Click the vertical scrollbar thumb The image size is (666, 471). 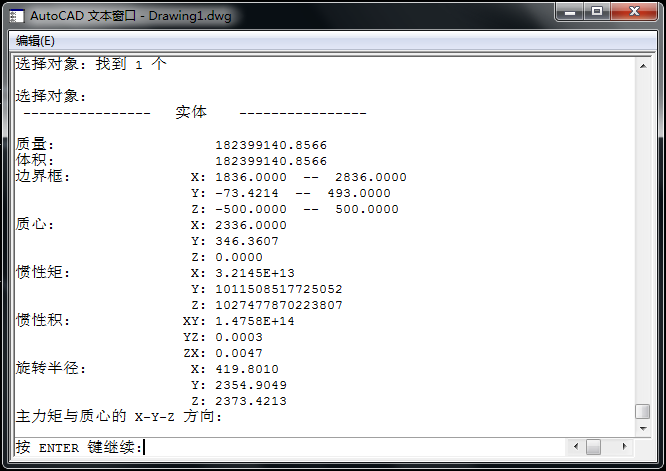click(x=643, y=411)
